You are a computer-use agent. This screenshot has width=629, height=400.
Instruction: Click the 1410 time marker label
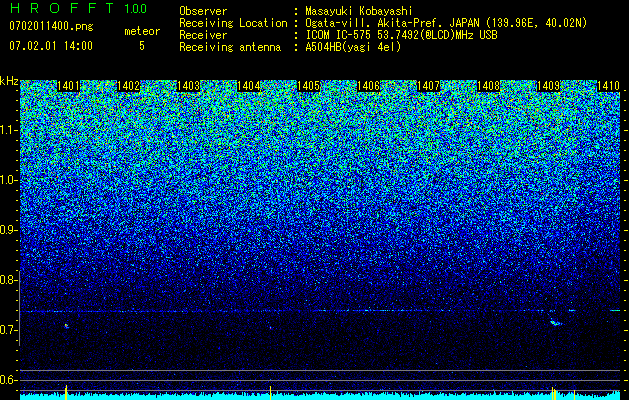(x=609, y=86)
